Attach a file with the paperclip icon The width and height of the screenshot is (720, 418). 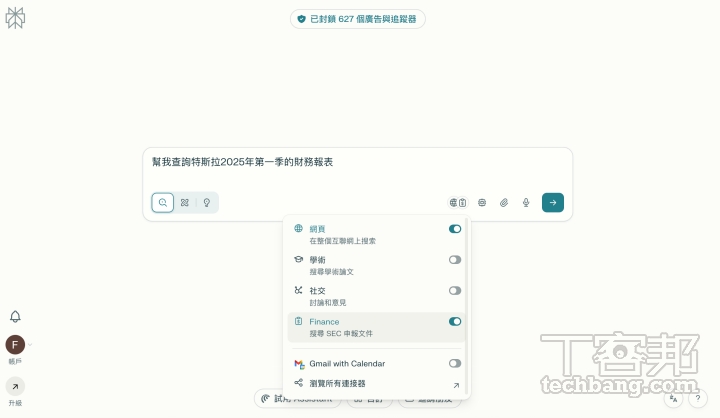pos(504,203)
